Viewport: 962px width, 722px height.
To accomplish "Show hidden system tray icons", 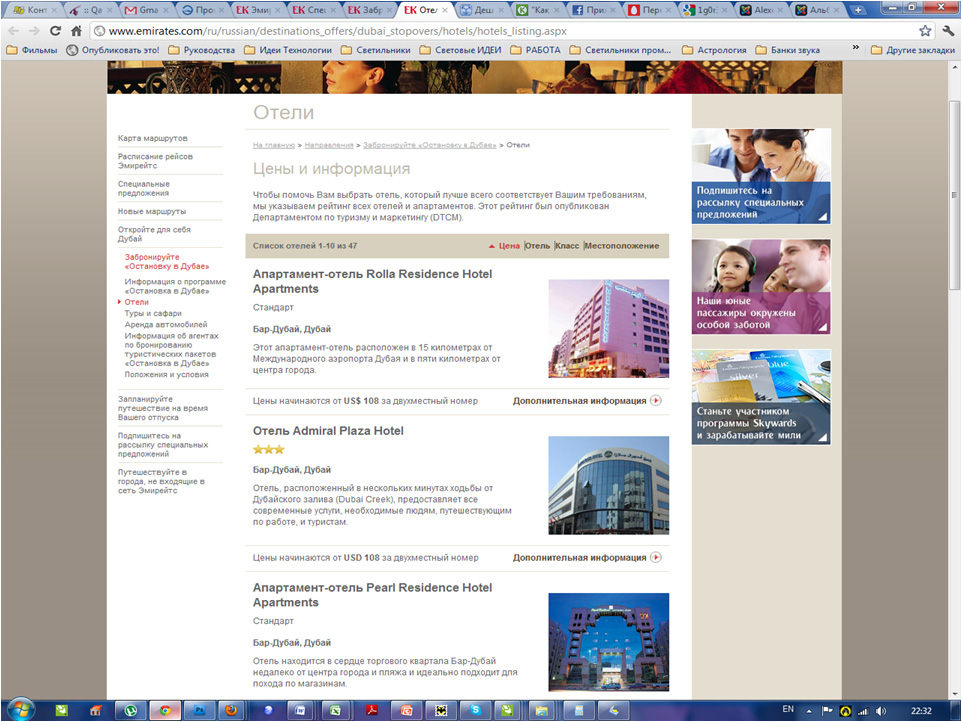I will click(x=809, y=712).
